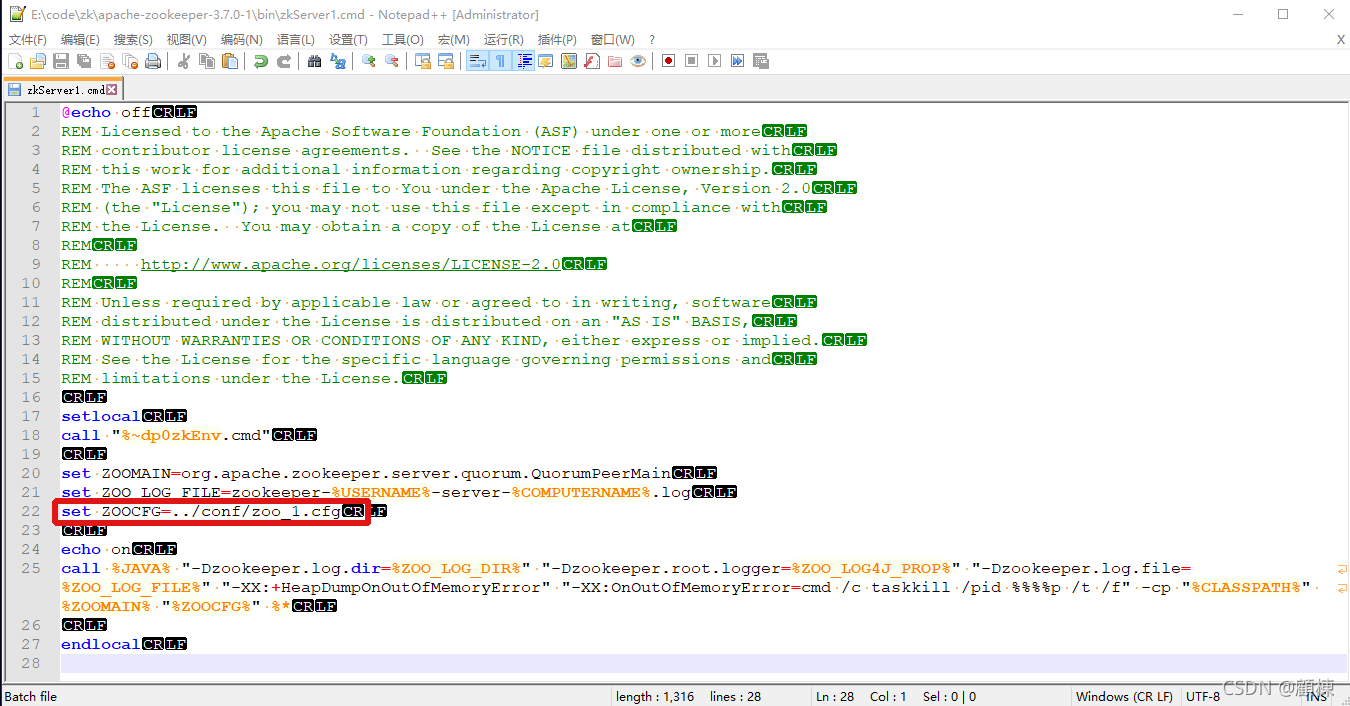Toggle word wrap in the toolbar
This screenshot has width=1350, height=706.
477,61
